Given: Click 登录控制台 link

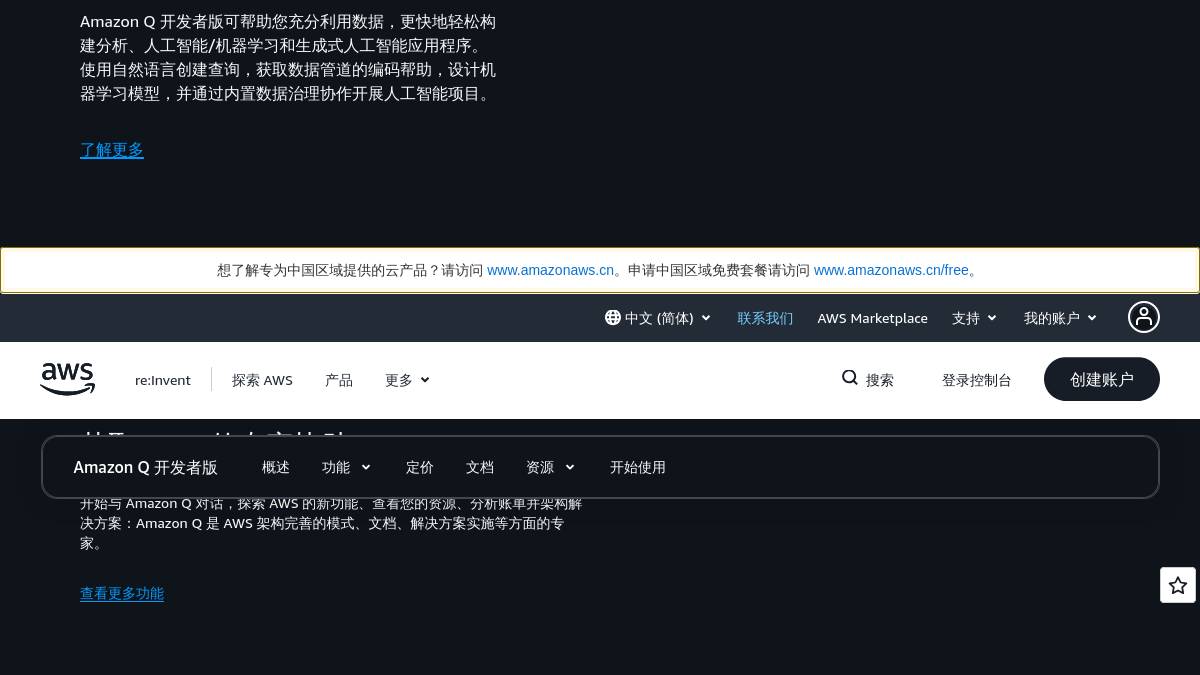Looking at the screenshot, I should tap(977, 380).
